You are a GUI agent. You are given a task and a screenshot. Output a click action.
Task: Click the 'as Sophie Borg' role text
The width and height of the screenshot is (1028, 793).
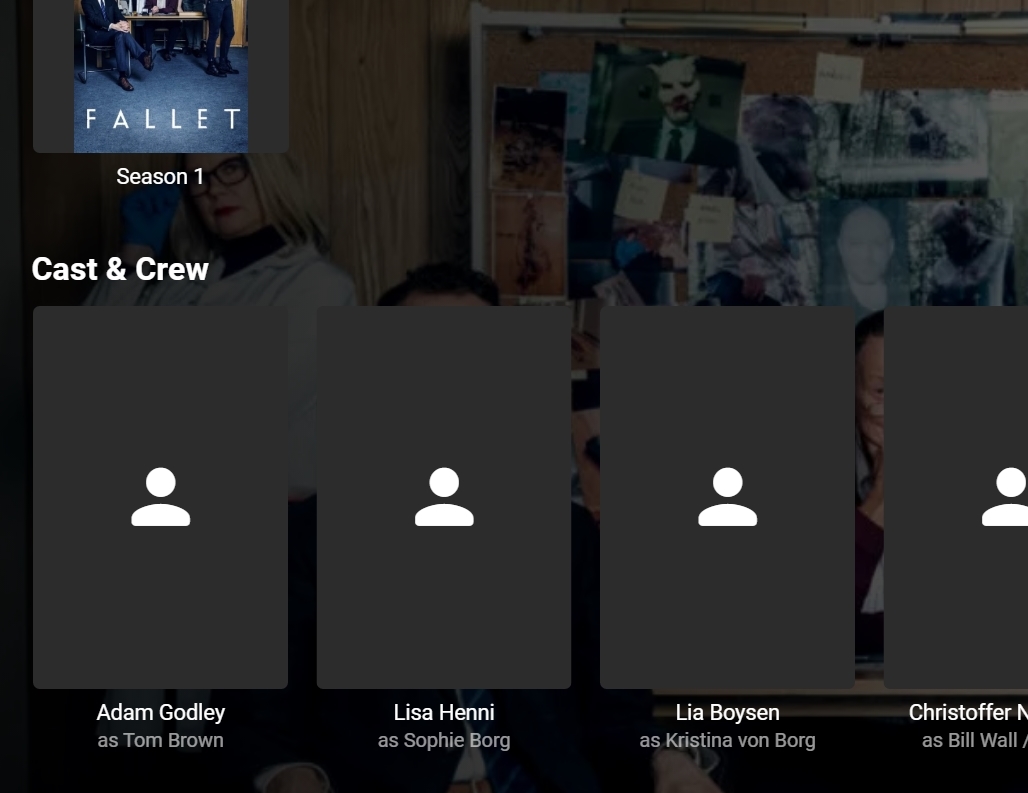(x=444, y=741)
